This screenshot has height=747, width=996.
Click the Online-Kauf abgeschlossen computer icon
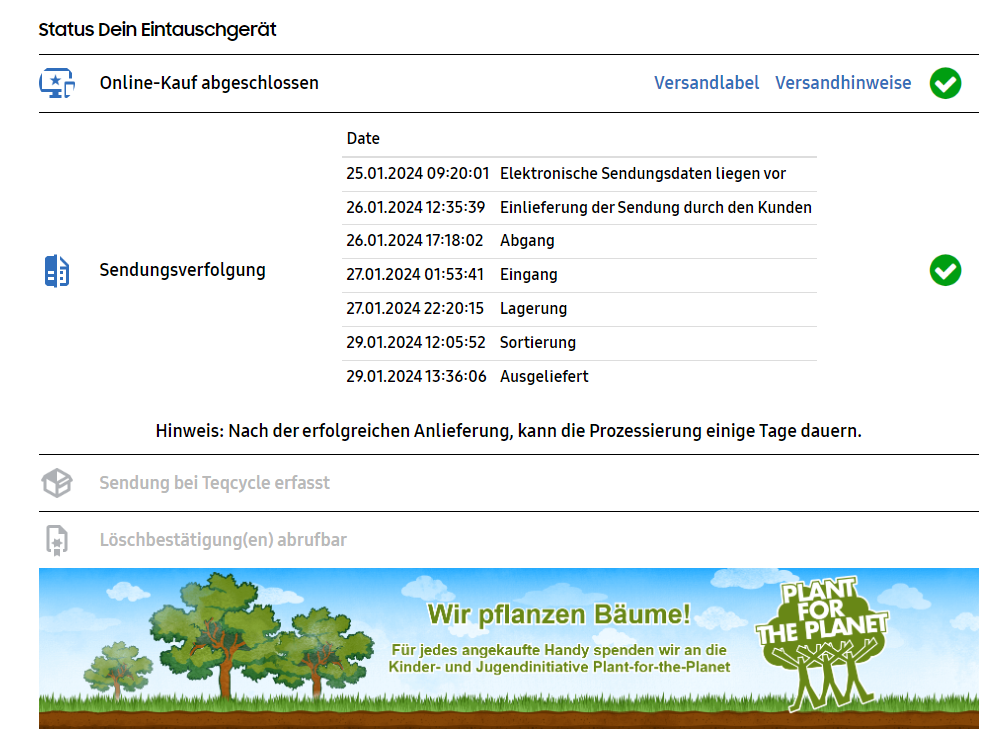(x=57, y=83)
